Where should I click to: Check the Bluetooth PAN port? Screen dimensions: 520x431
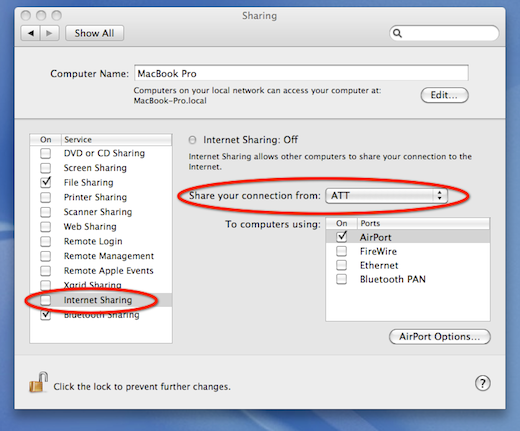click(341, 279)
